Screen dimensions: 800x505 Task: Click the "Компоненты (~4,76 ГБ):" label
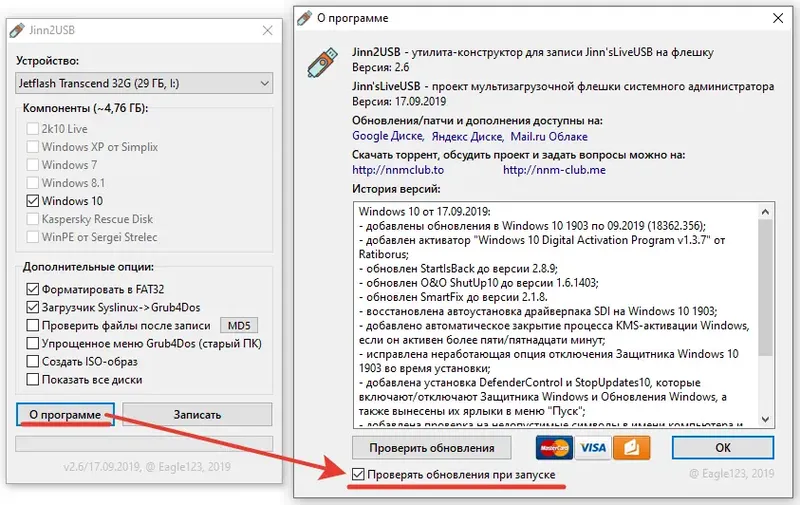coord(85,108)
